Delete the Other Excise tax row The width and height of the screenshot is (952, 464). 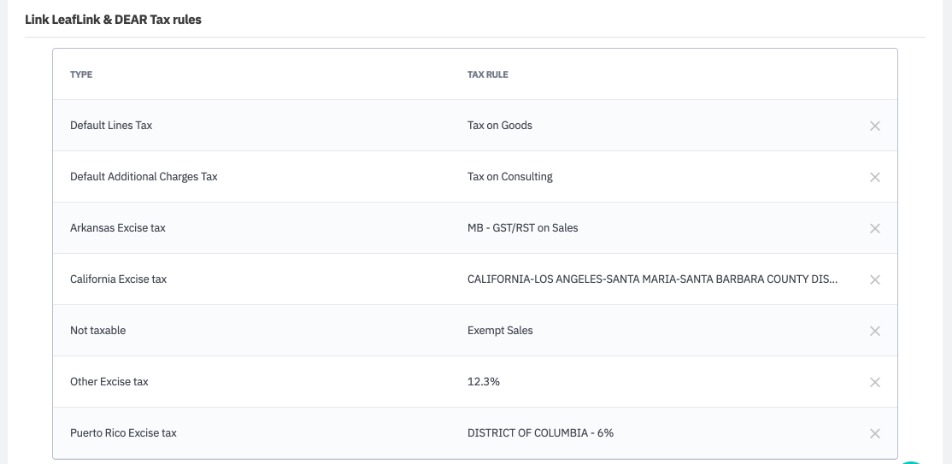pyautogui.click(x=875, y=382)
